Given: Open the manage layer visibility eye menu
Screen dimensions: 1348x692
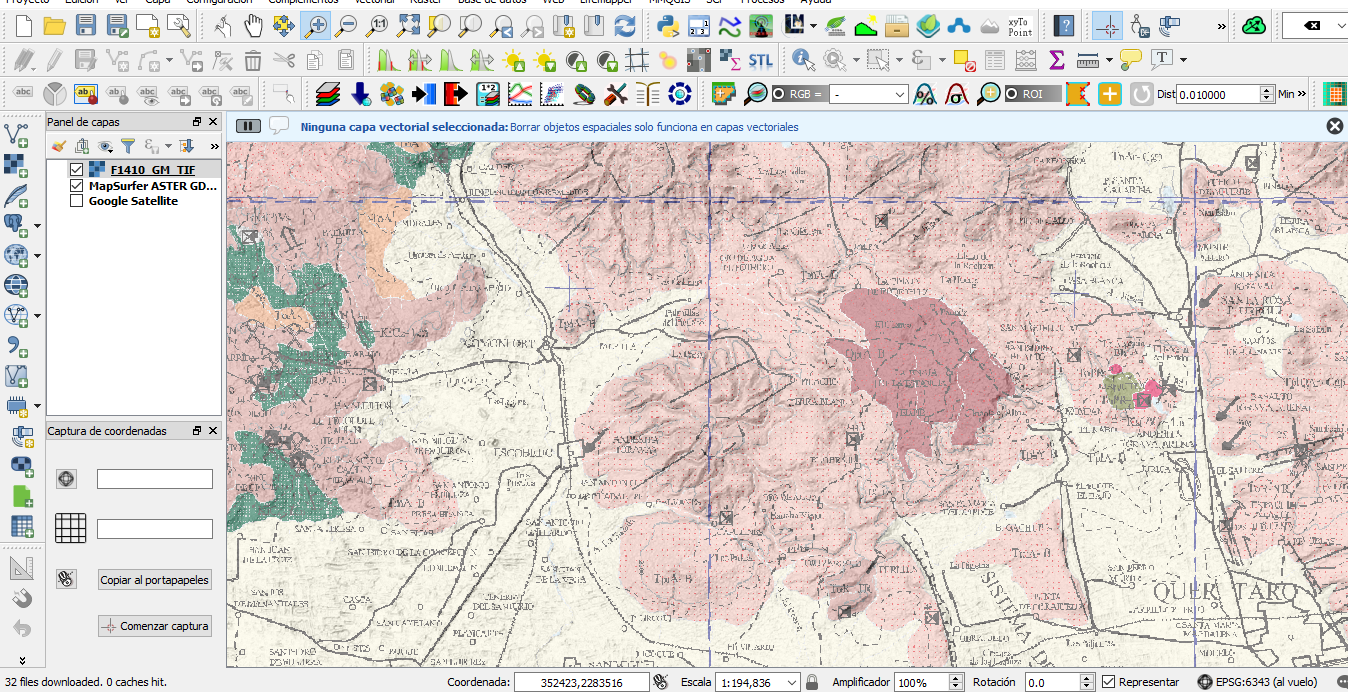Looking at the screenshot, I should click(x=106, y=146).
